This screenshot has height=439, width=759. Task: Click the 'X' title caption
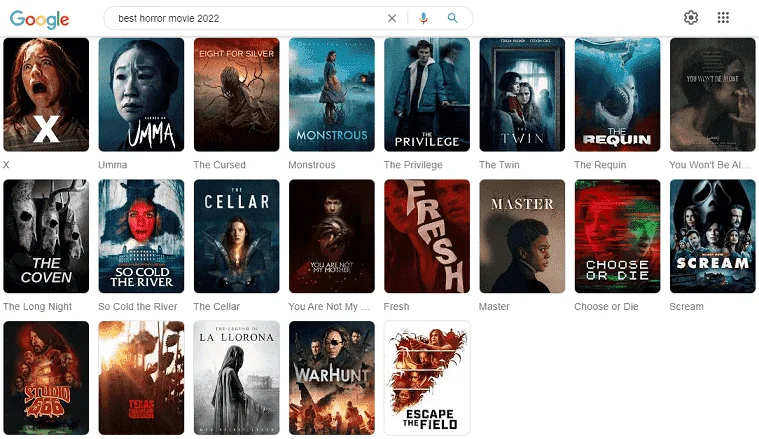click(x=6, y=165)
